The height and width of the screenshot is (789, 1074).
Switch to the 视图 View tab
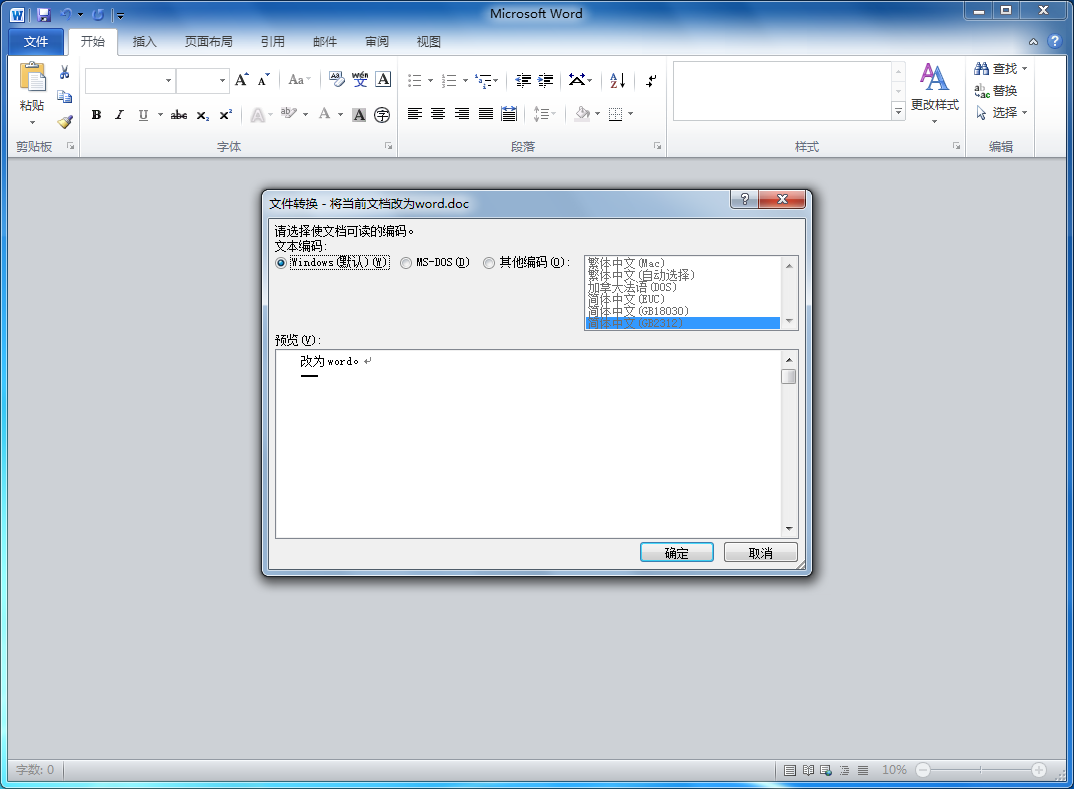coord(429,42)
